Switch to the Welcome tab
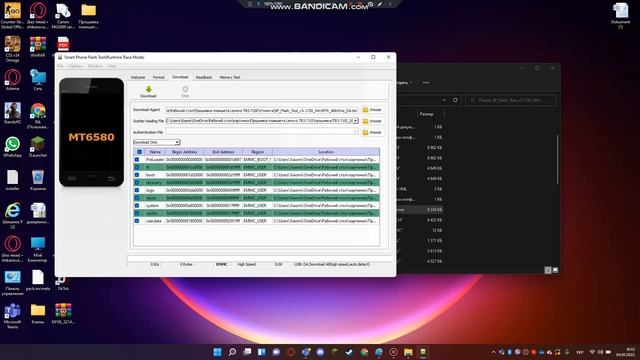 [138, 77]
